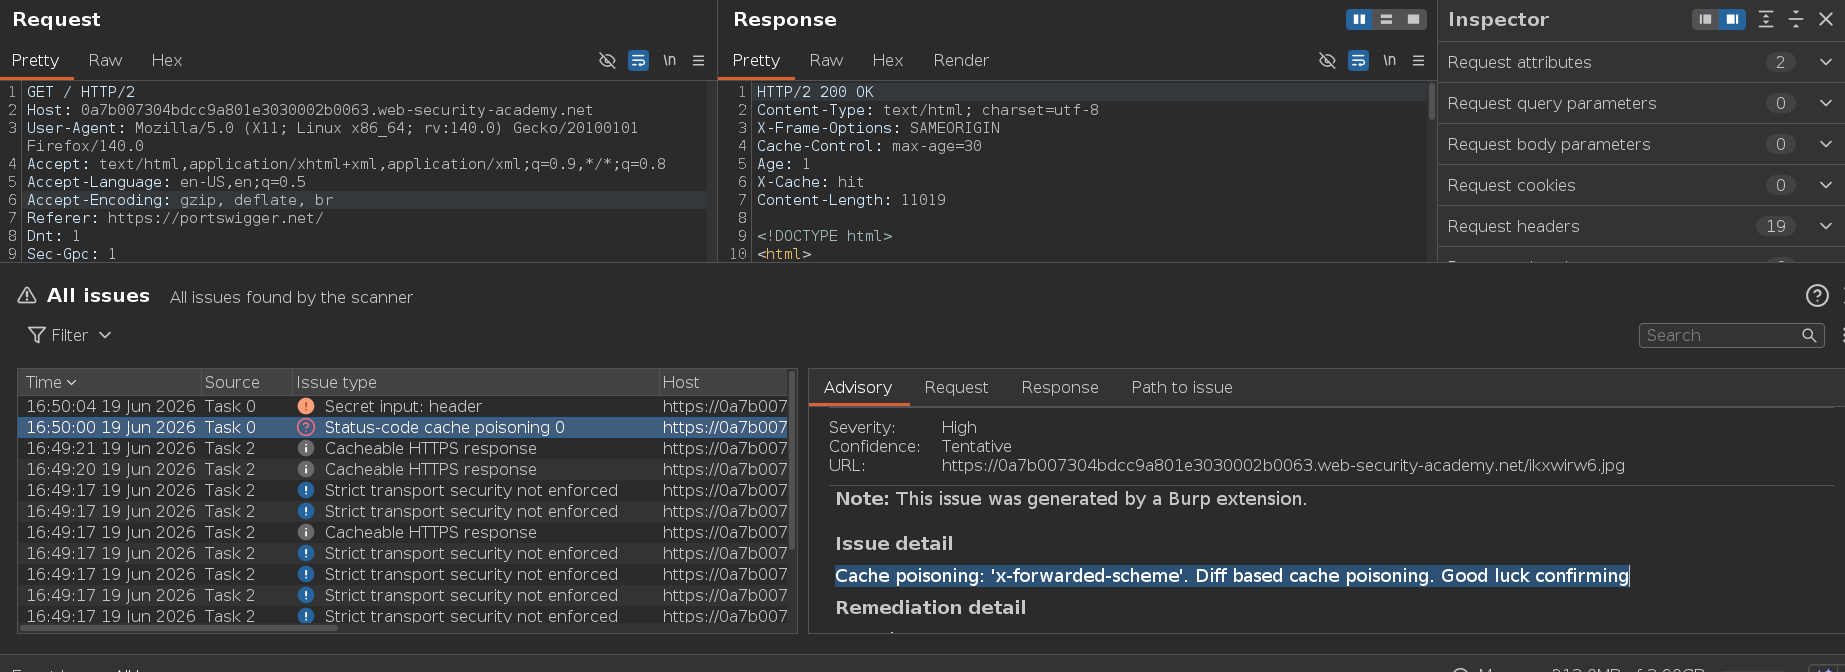Click info icon of 16:49:21 Cacheable HTTPS row

(x=306, y=448)
